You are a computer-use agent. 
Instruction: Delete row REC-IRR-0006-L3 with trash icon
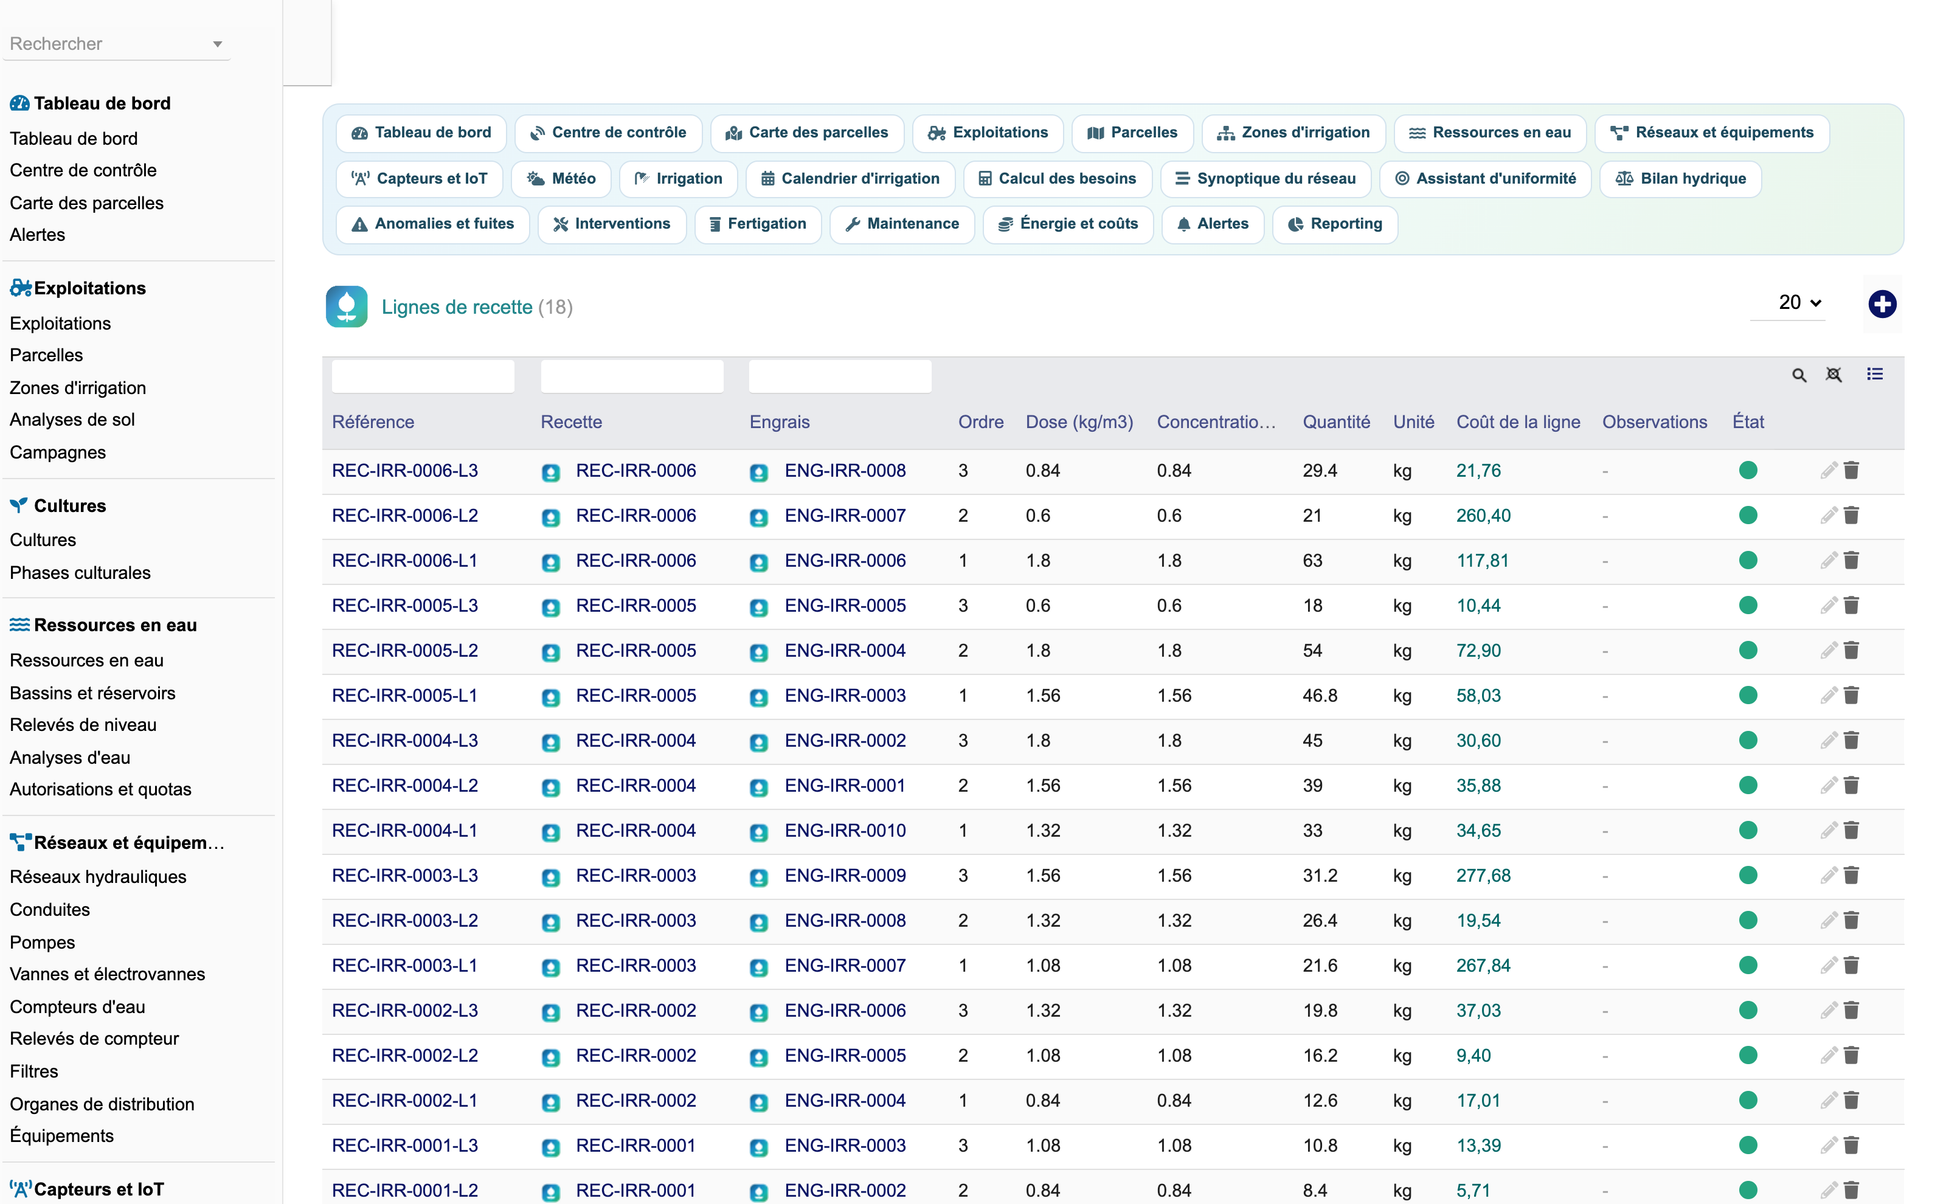[x=1851, y=470]
